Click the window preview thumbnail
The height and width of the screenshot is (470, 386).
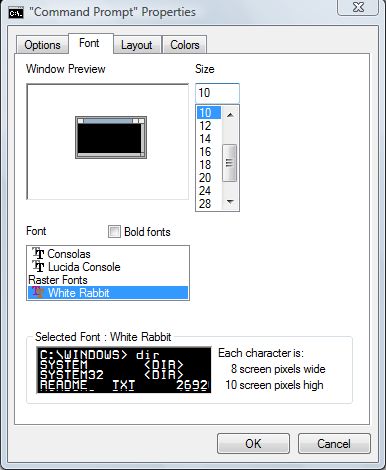click(x=111, y=137)
